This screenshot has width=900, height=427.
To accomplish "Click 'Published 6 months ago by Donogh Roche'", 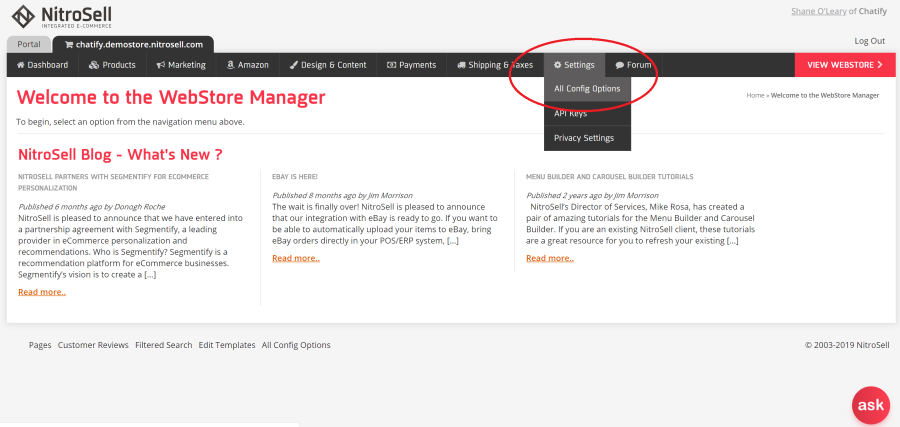I will 92,207.
